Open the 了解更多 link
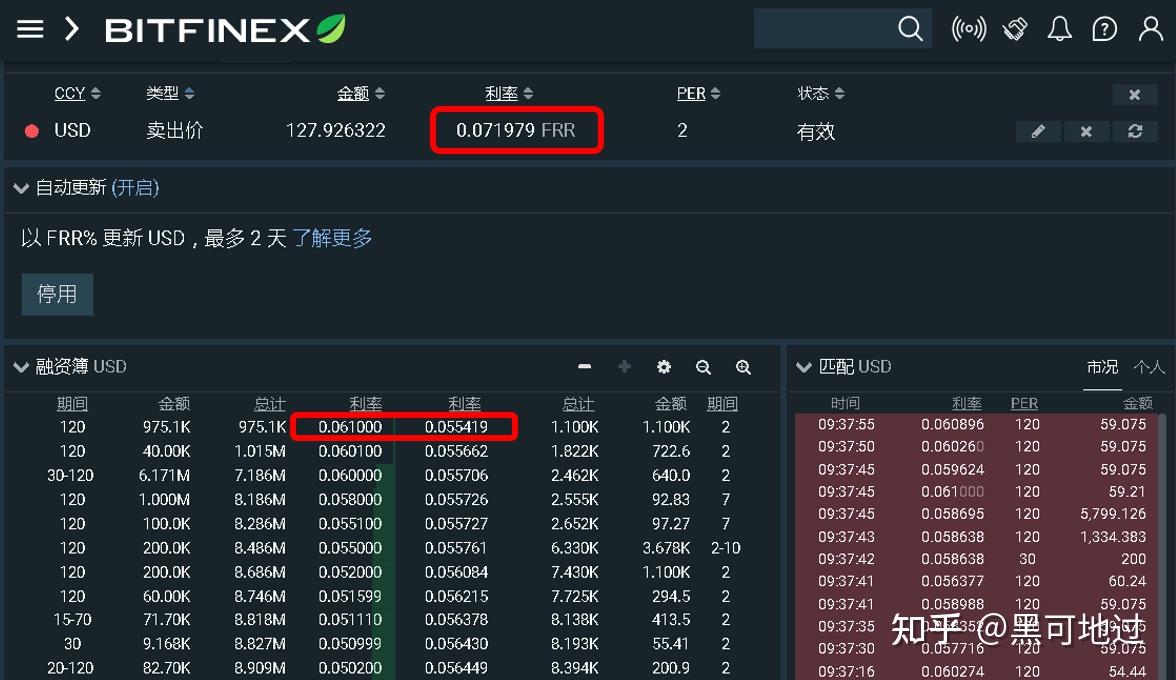The width and height of the screenshot is (1176, 680). tap(333, 238)
